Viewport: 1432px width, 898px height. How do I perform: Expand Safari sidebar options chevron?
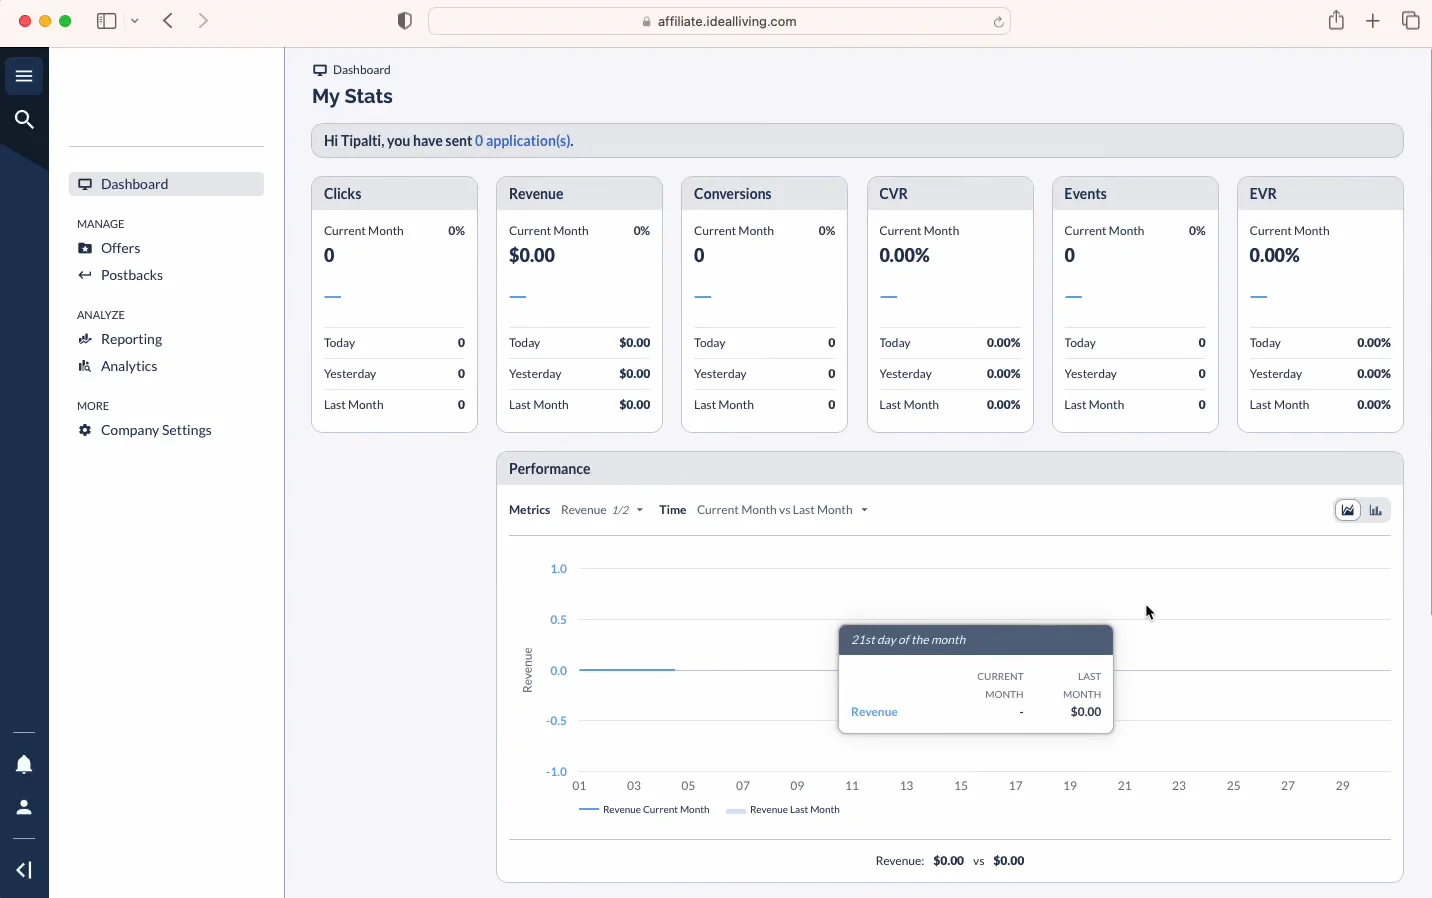click(135, 21)
